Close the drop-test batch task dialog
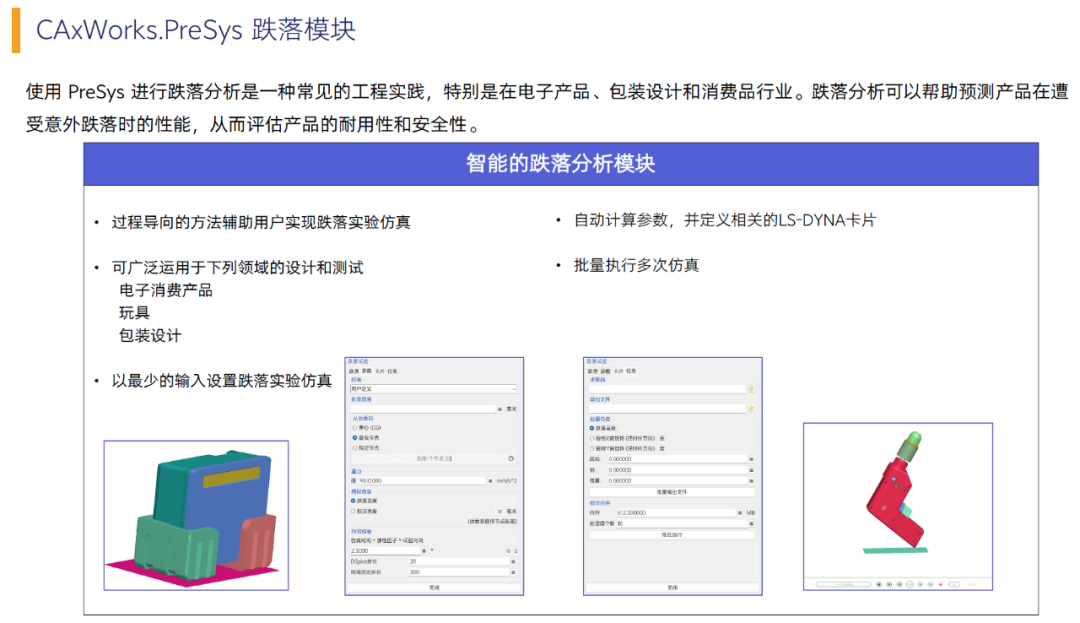The image size is (1080, 623). (672, 587)
